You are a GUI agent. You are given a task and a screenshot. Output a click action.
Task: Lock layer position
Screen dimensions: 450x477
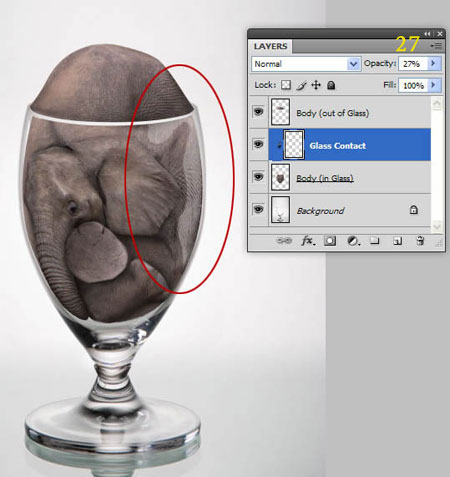pos(316,85)
